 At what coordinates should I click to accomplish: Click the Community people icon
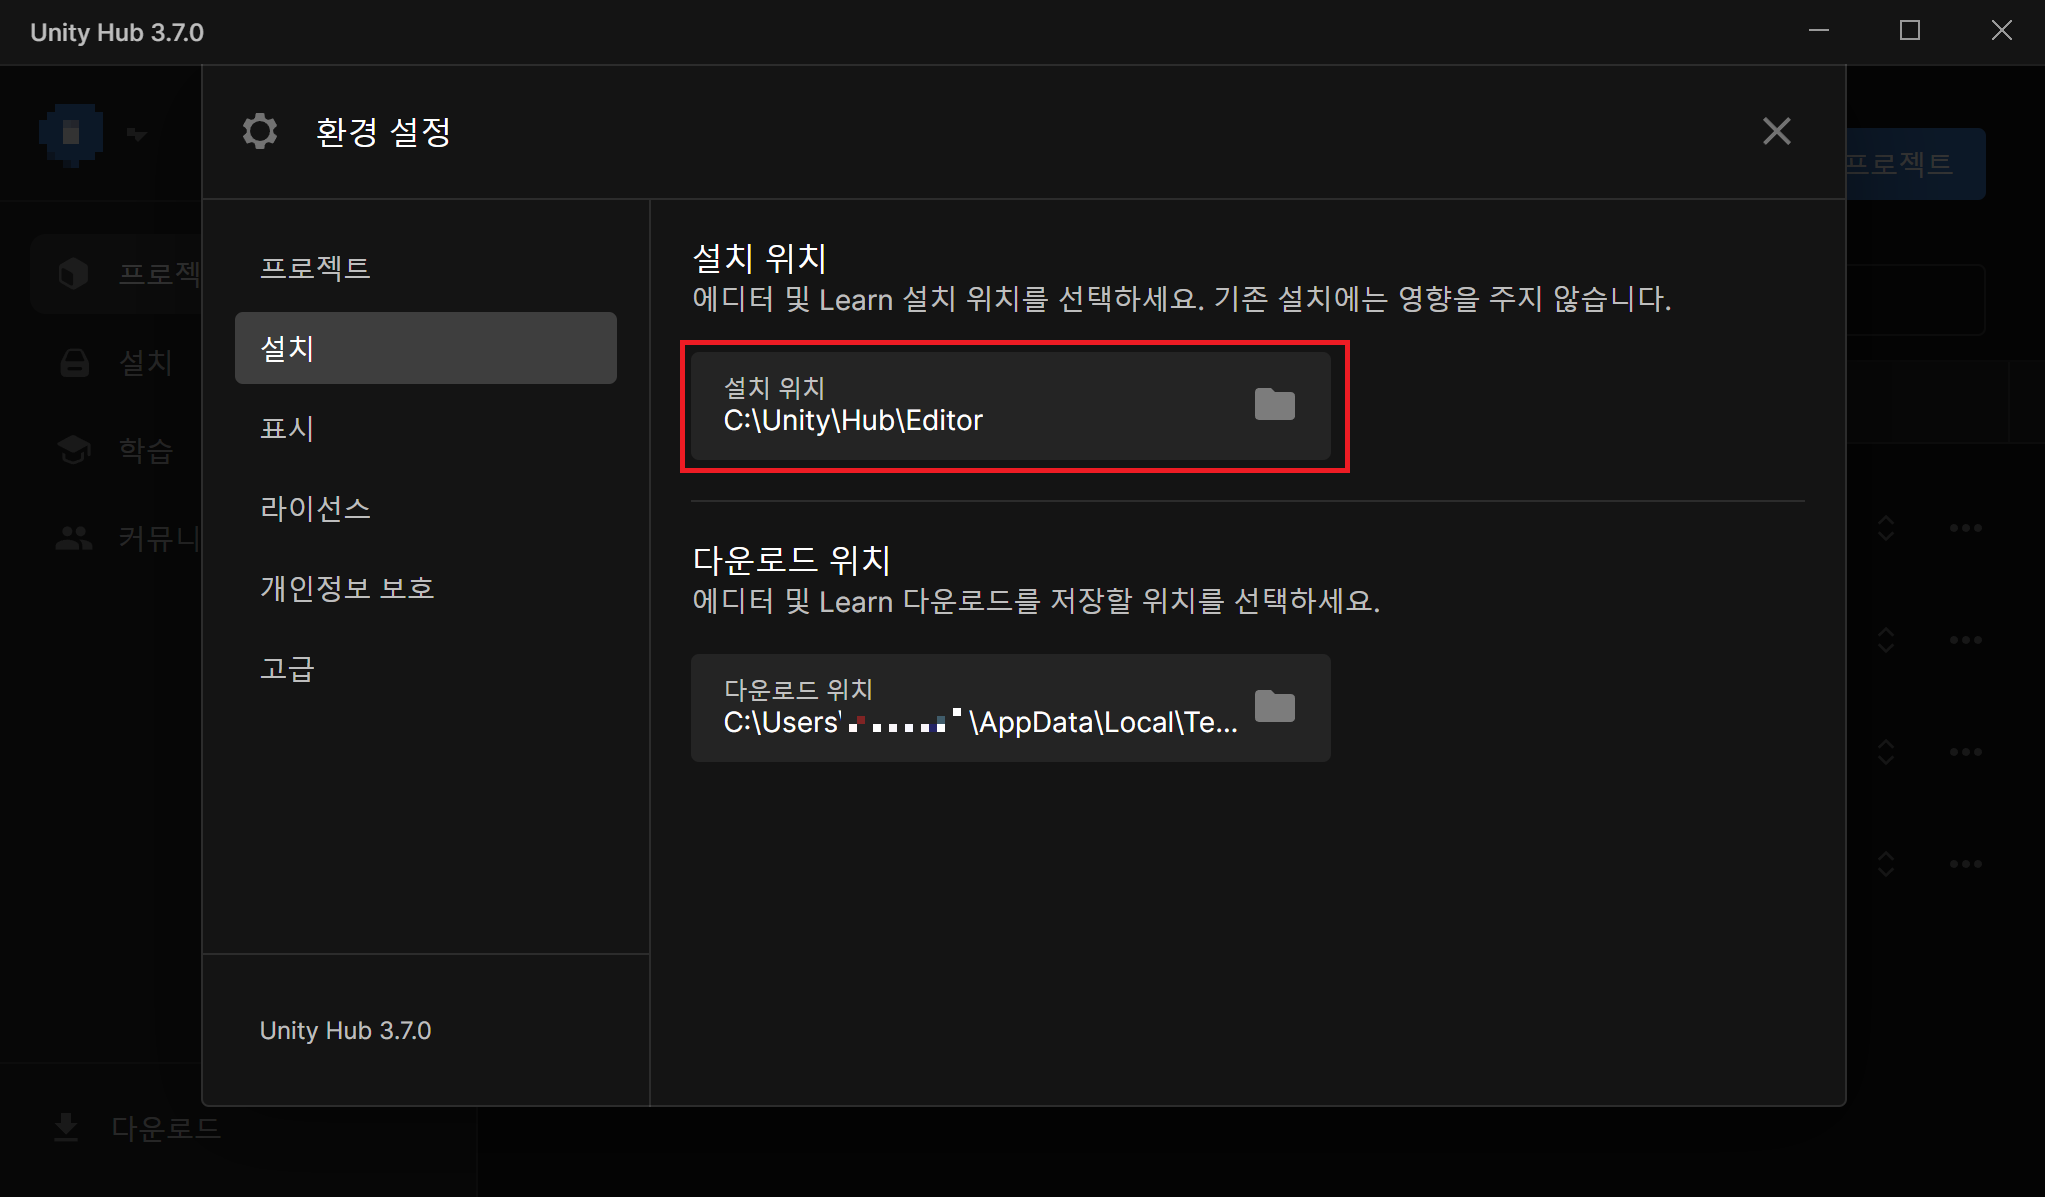pos(74,539)
